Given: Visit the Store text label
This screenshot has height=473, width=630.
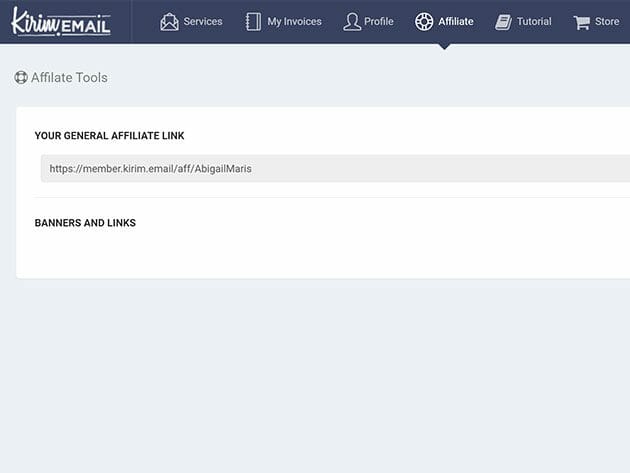Looking at the screenshot, I should click(x=607, y=22).
